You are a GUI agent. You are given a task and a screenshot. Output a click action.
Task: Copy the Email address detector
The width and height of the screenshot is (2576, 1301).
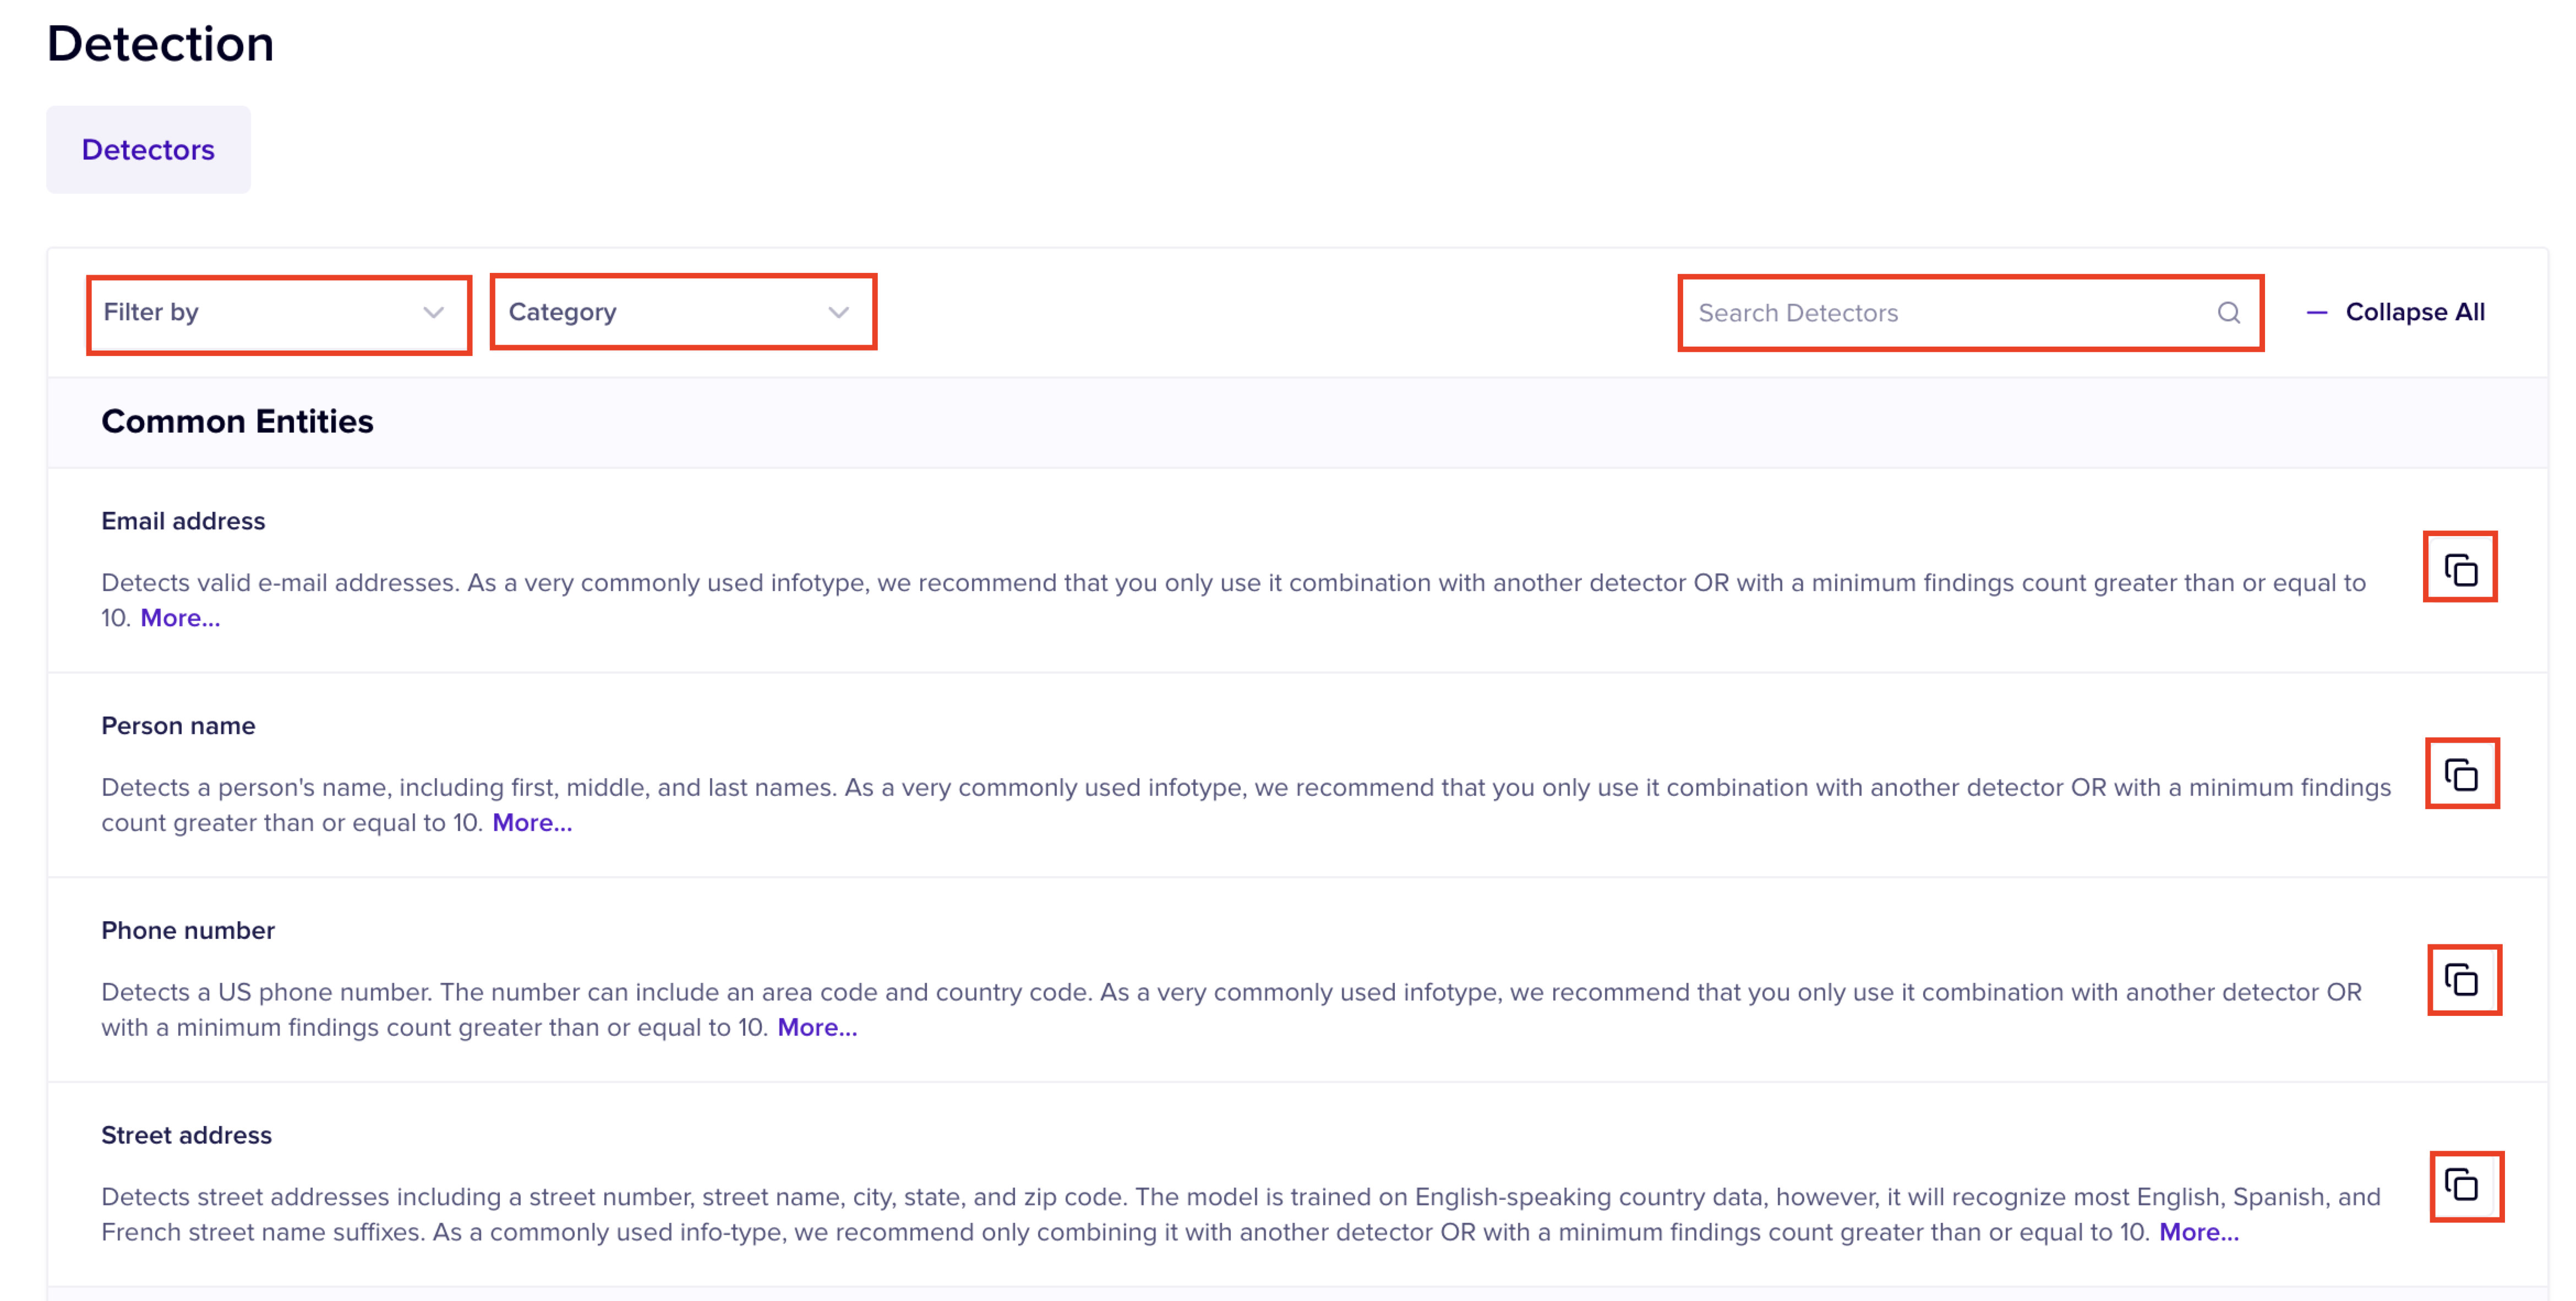click(x=2460, y=568)
